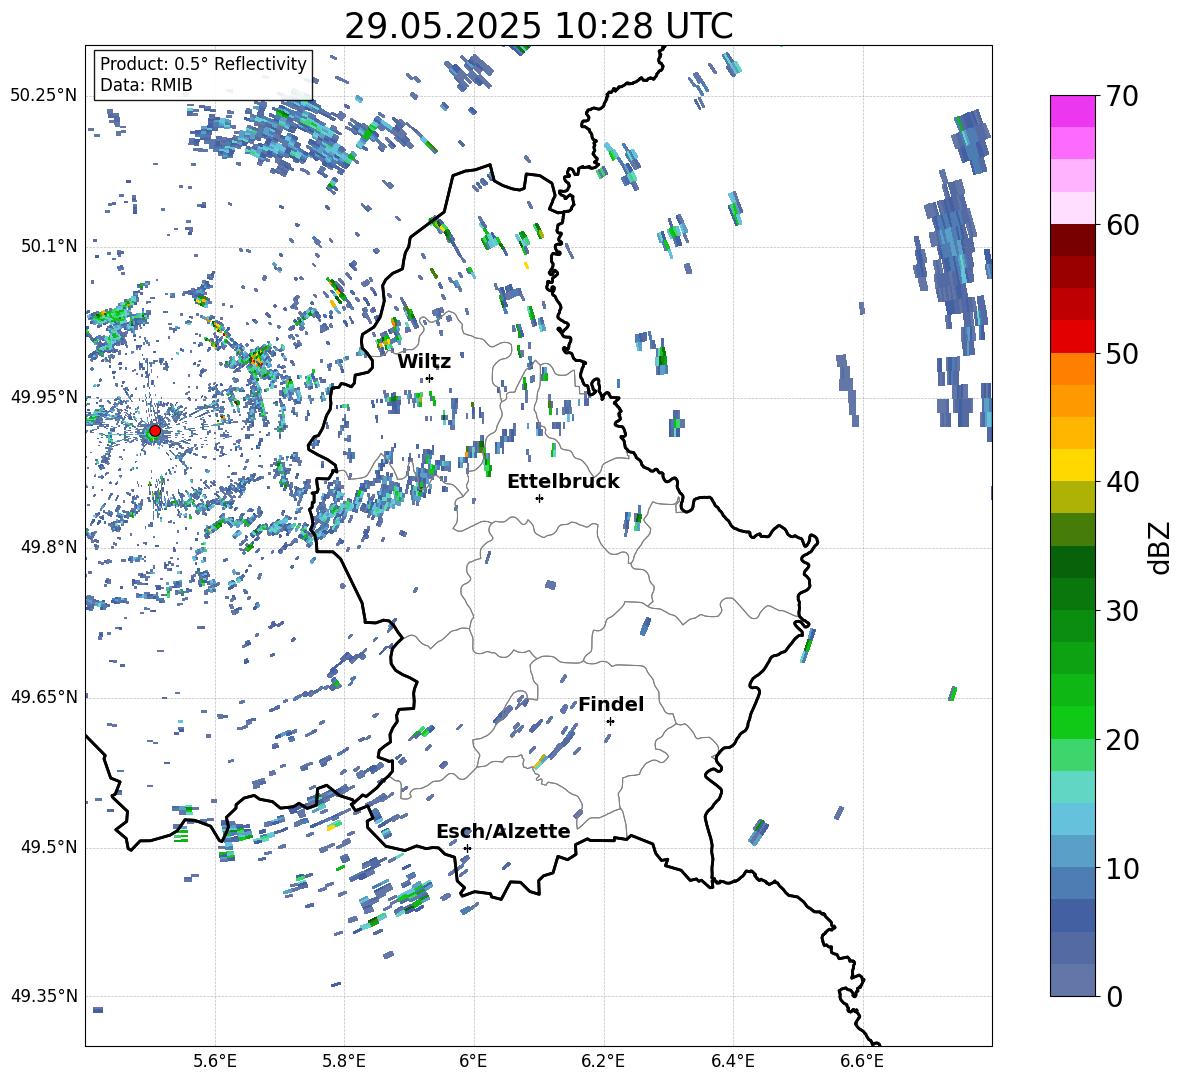Click the Esch/Alzette city label
1184x1081 pixels.
coord(503,831)
